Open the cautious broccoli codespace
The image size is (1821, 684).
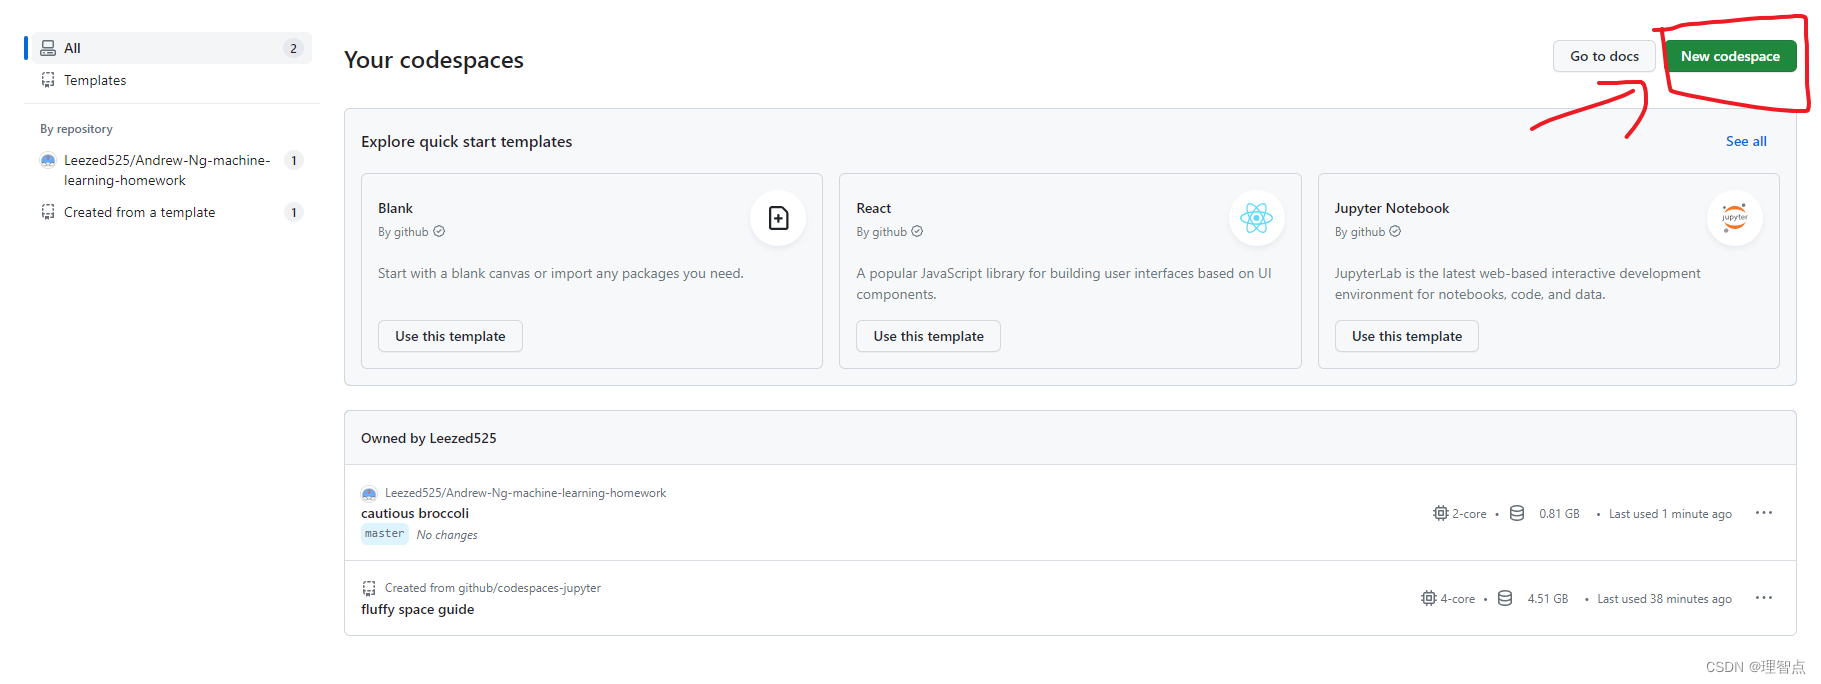(415, 513)
